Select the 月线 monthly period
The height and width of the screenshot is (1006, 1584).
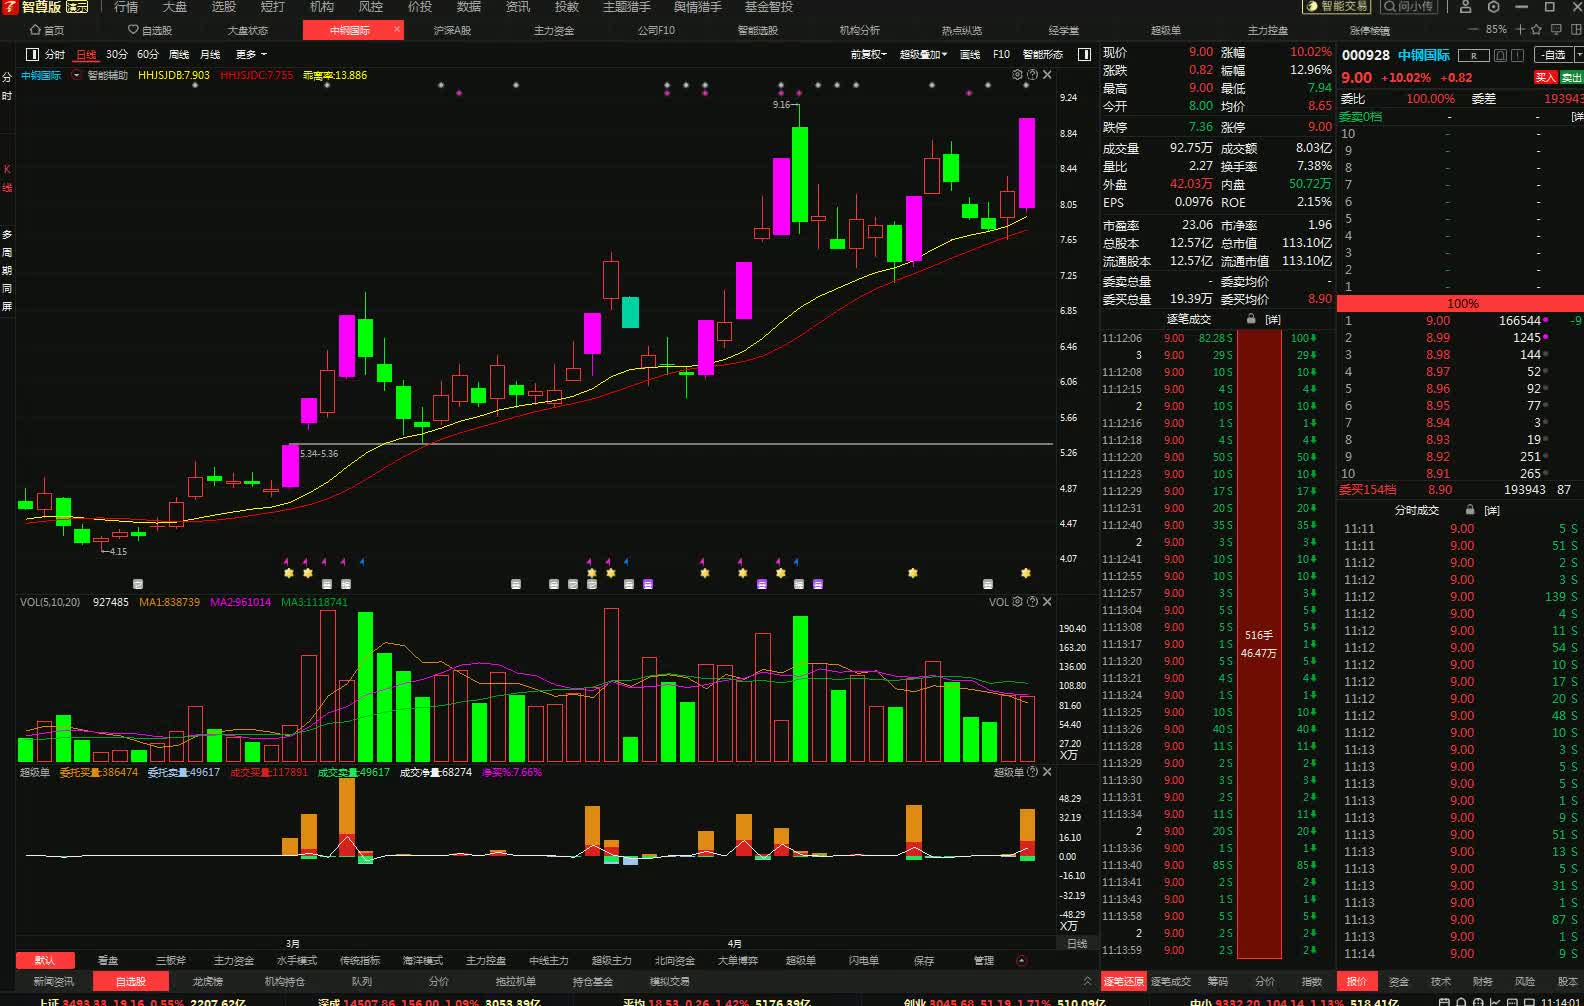(210, 54)
